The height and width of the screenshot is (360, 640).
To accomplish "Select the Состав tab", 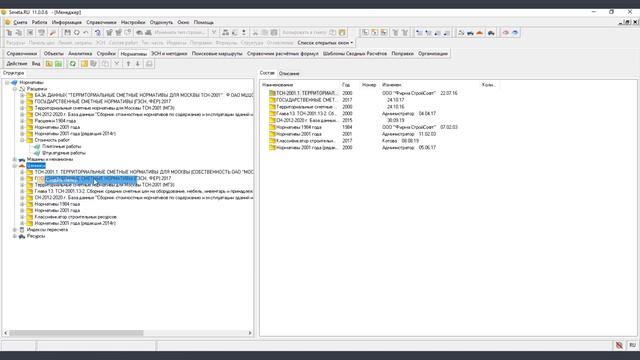I will point(267,73).
